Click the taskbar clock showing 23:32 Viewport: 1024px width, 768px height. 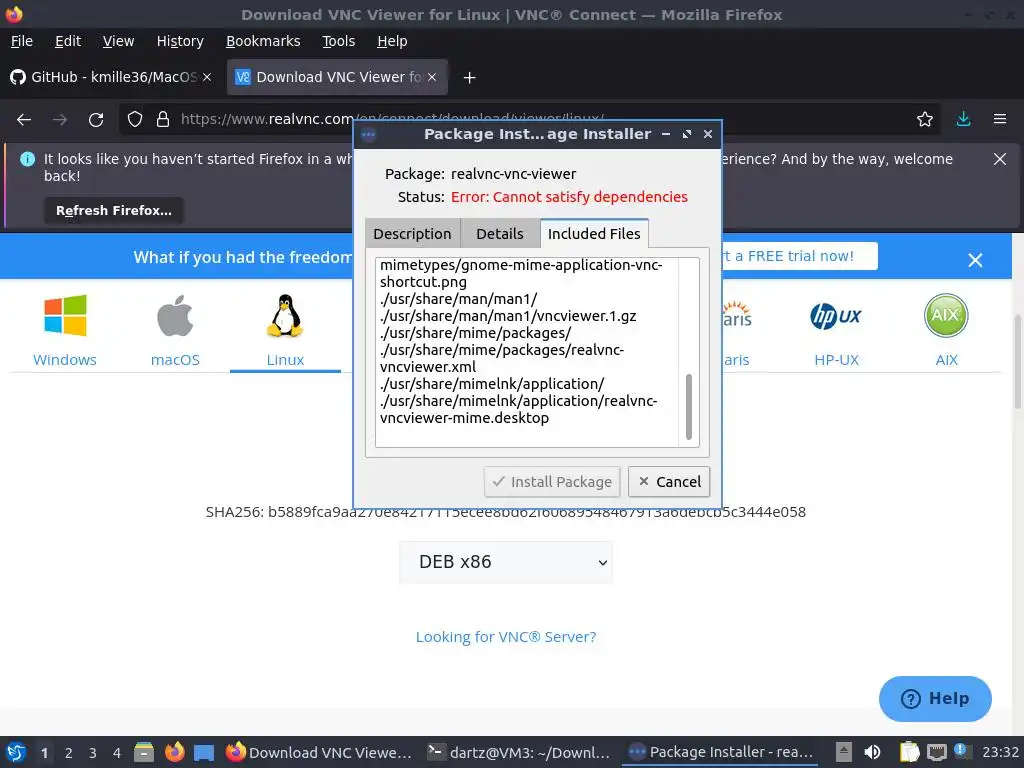click(x=1000, y=752)
